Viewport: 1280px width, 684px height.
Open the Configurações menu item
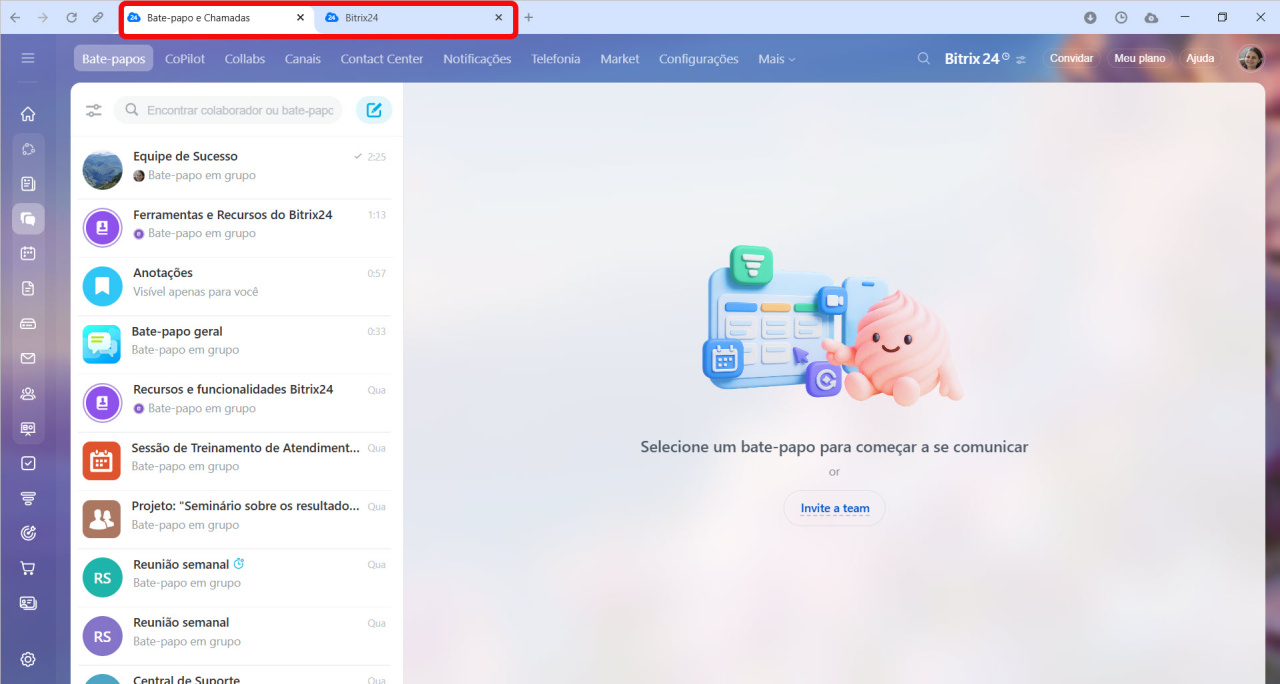click(x=699, y=59)
